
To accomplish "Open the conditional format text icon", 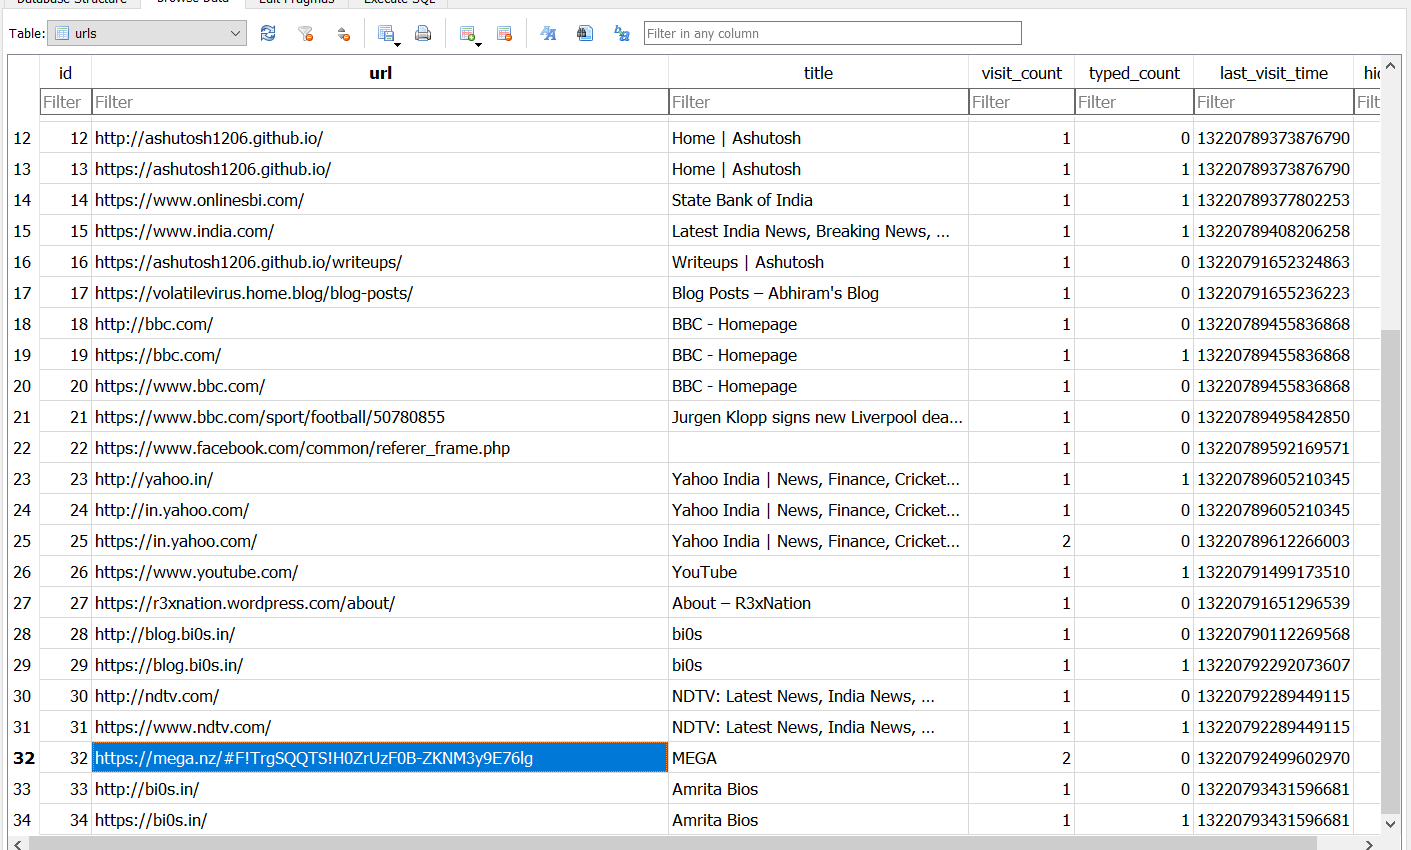I will [548, 33].
